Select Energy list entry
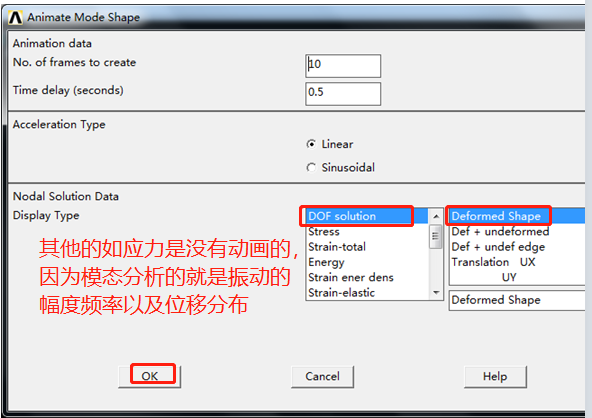 367,262
